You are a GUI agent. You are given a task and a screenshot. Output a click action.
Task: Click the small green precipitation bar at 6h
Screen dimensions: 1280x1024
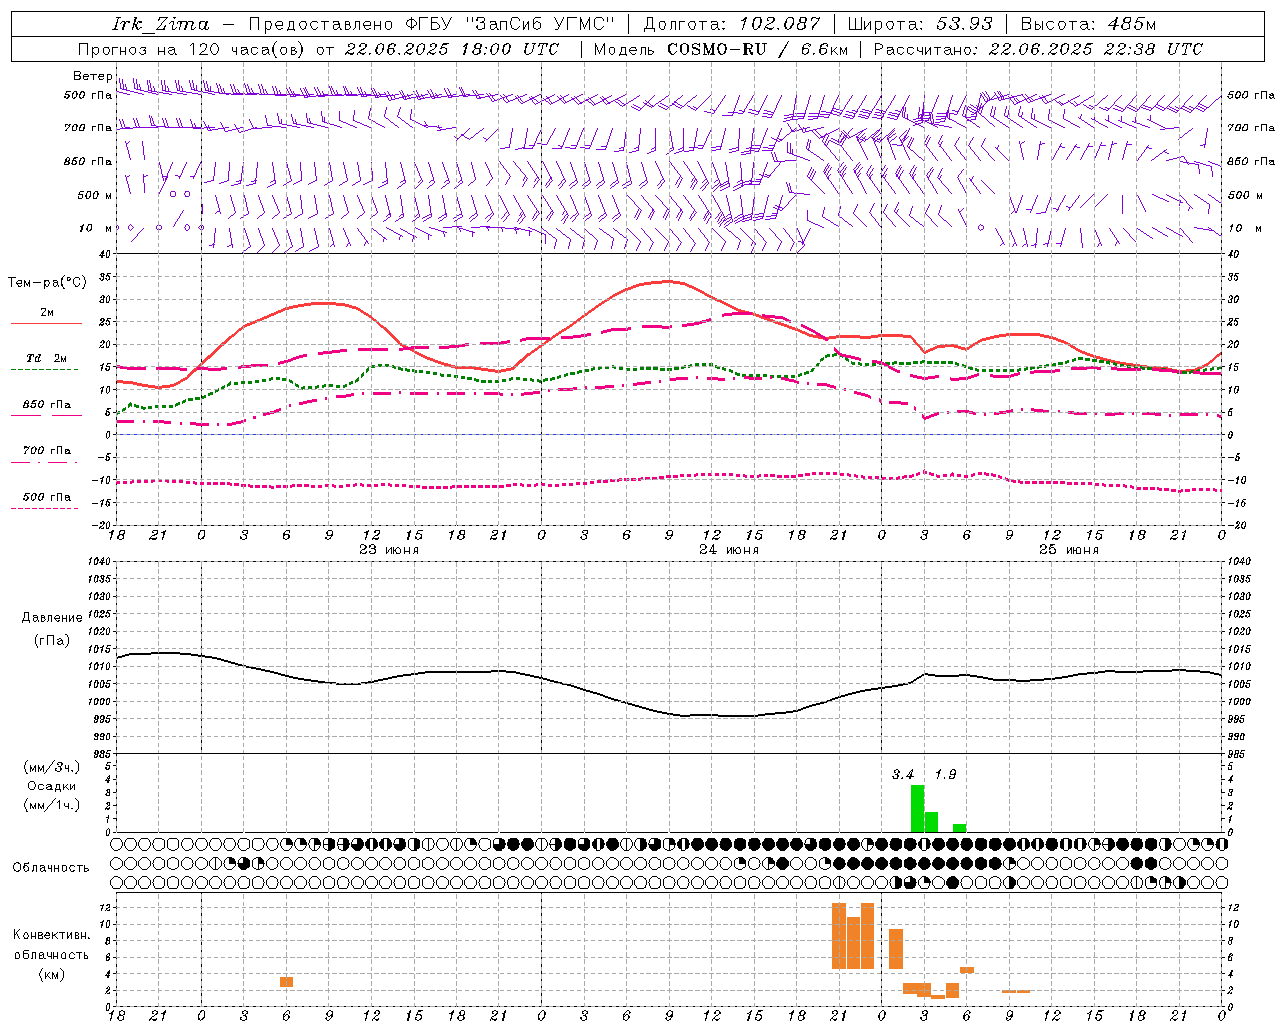(x=960, y=828)
